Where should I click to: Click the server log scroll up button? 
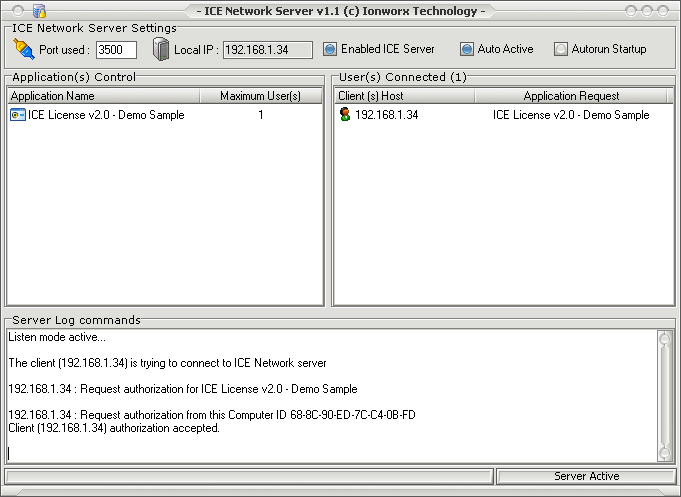pyautogui.click(x=664, y=338)
